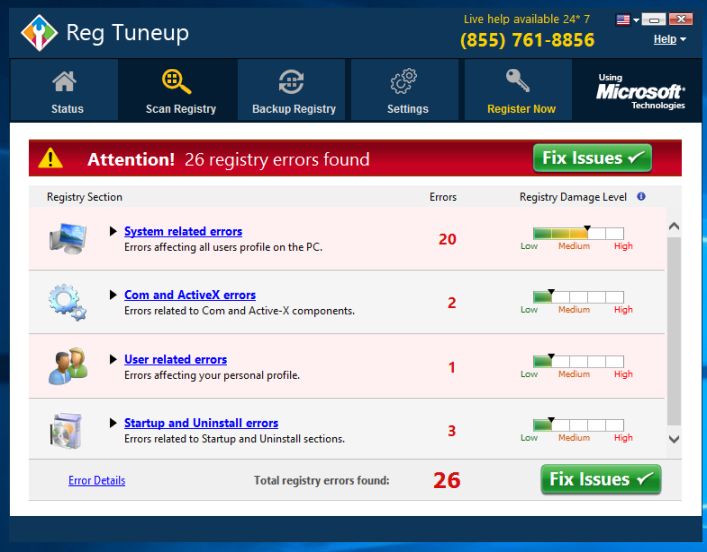Expand the Startup and Uninstall errors section
Image resolution: width=707 pixels, height=552 pixels.
coord(113,423)
